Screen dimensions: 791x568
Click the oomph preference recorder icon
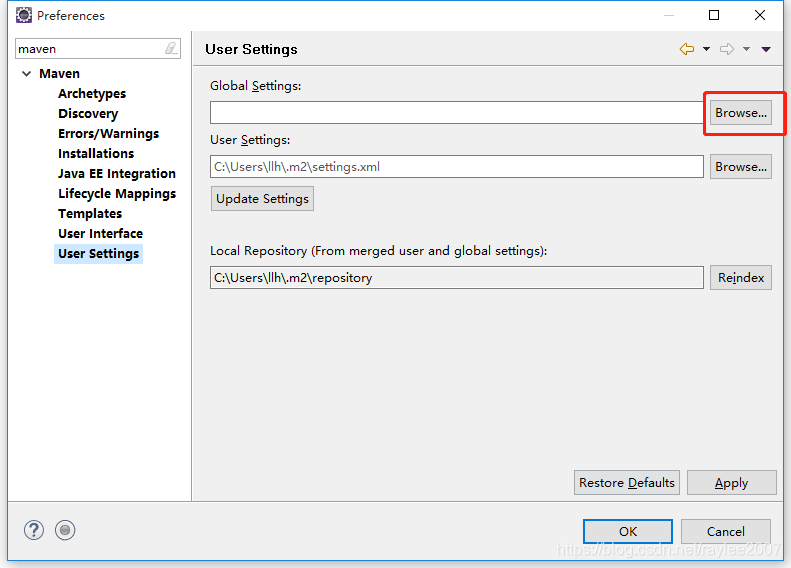[x=65, y=530]
